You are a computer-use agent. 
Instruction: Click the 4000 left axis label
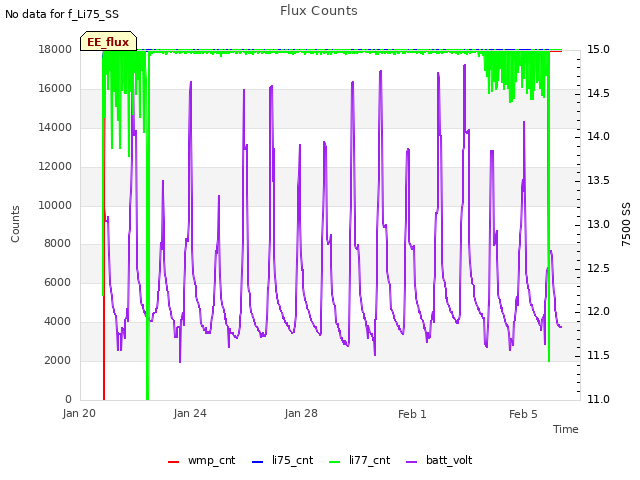point(58,322)
